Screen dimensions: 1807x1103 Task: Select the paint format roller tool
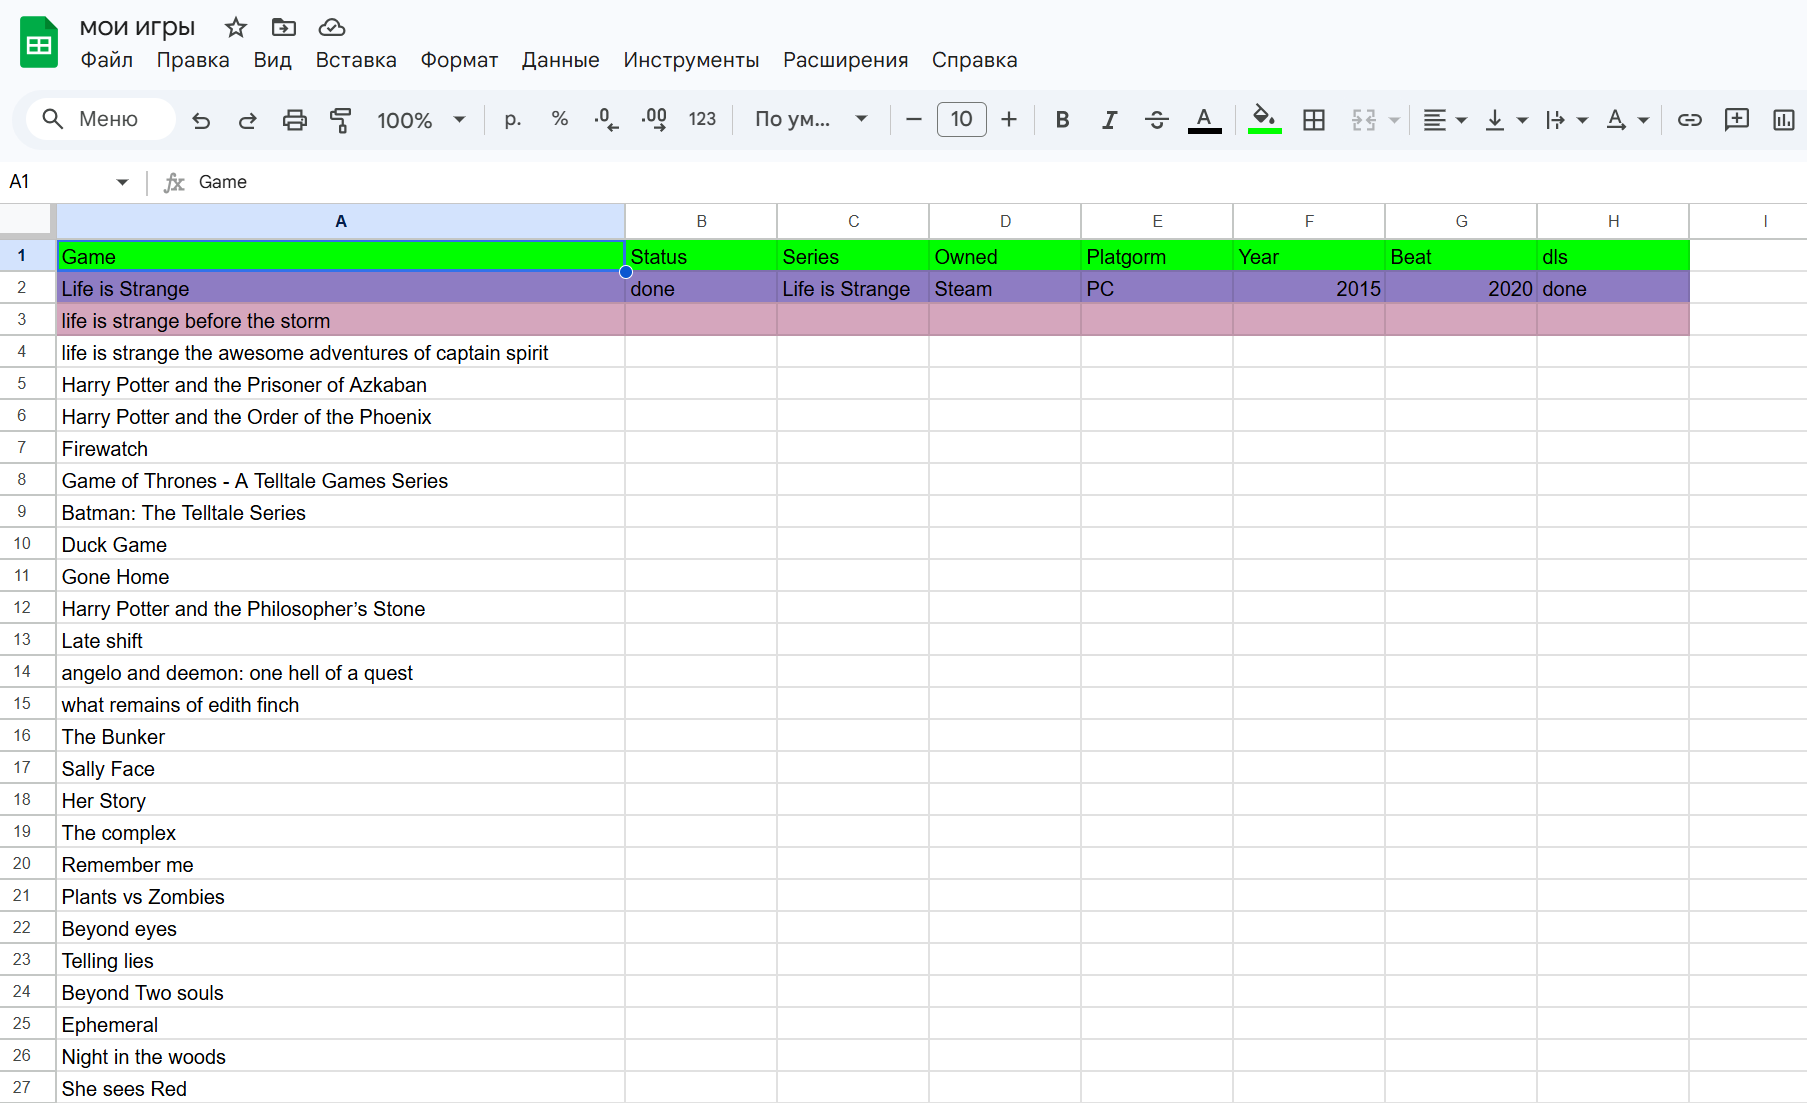340,120
